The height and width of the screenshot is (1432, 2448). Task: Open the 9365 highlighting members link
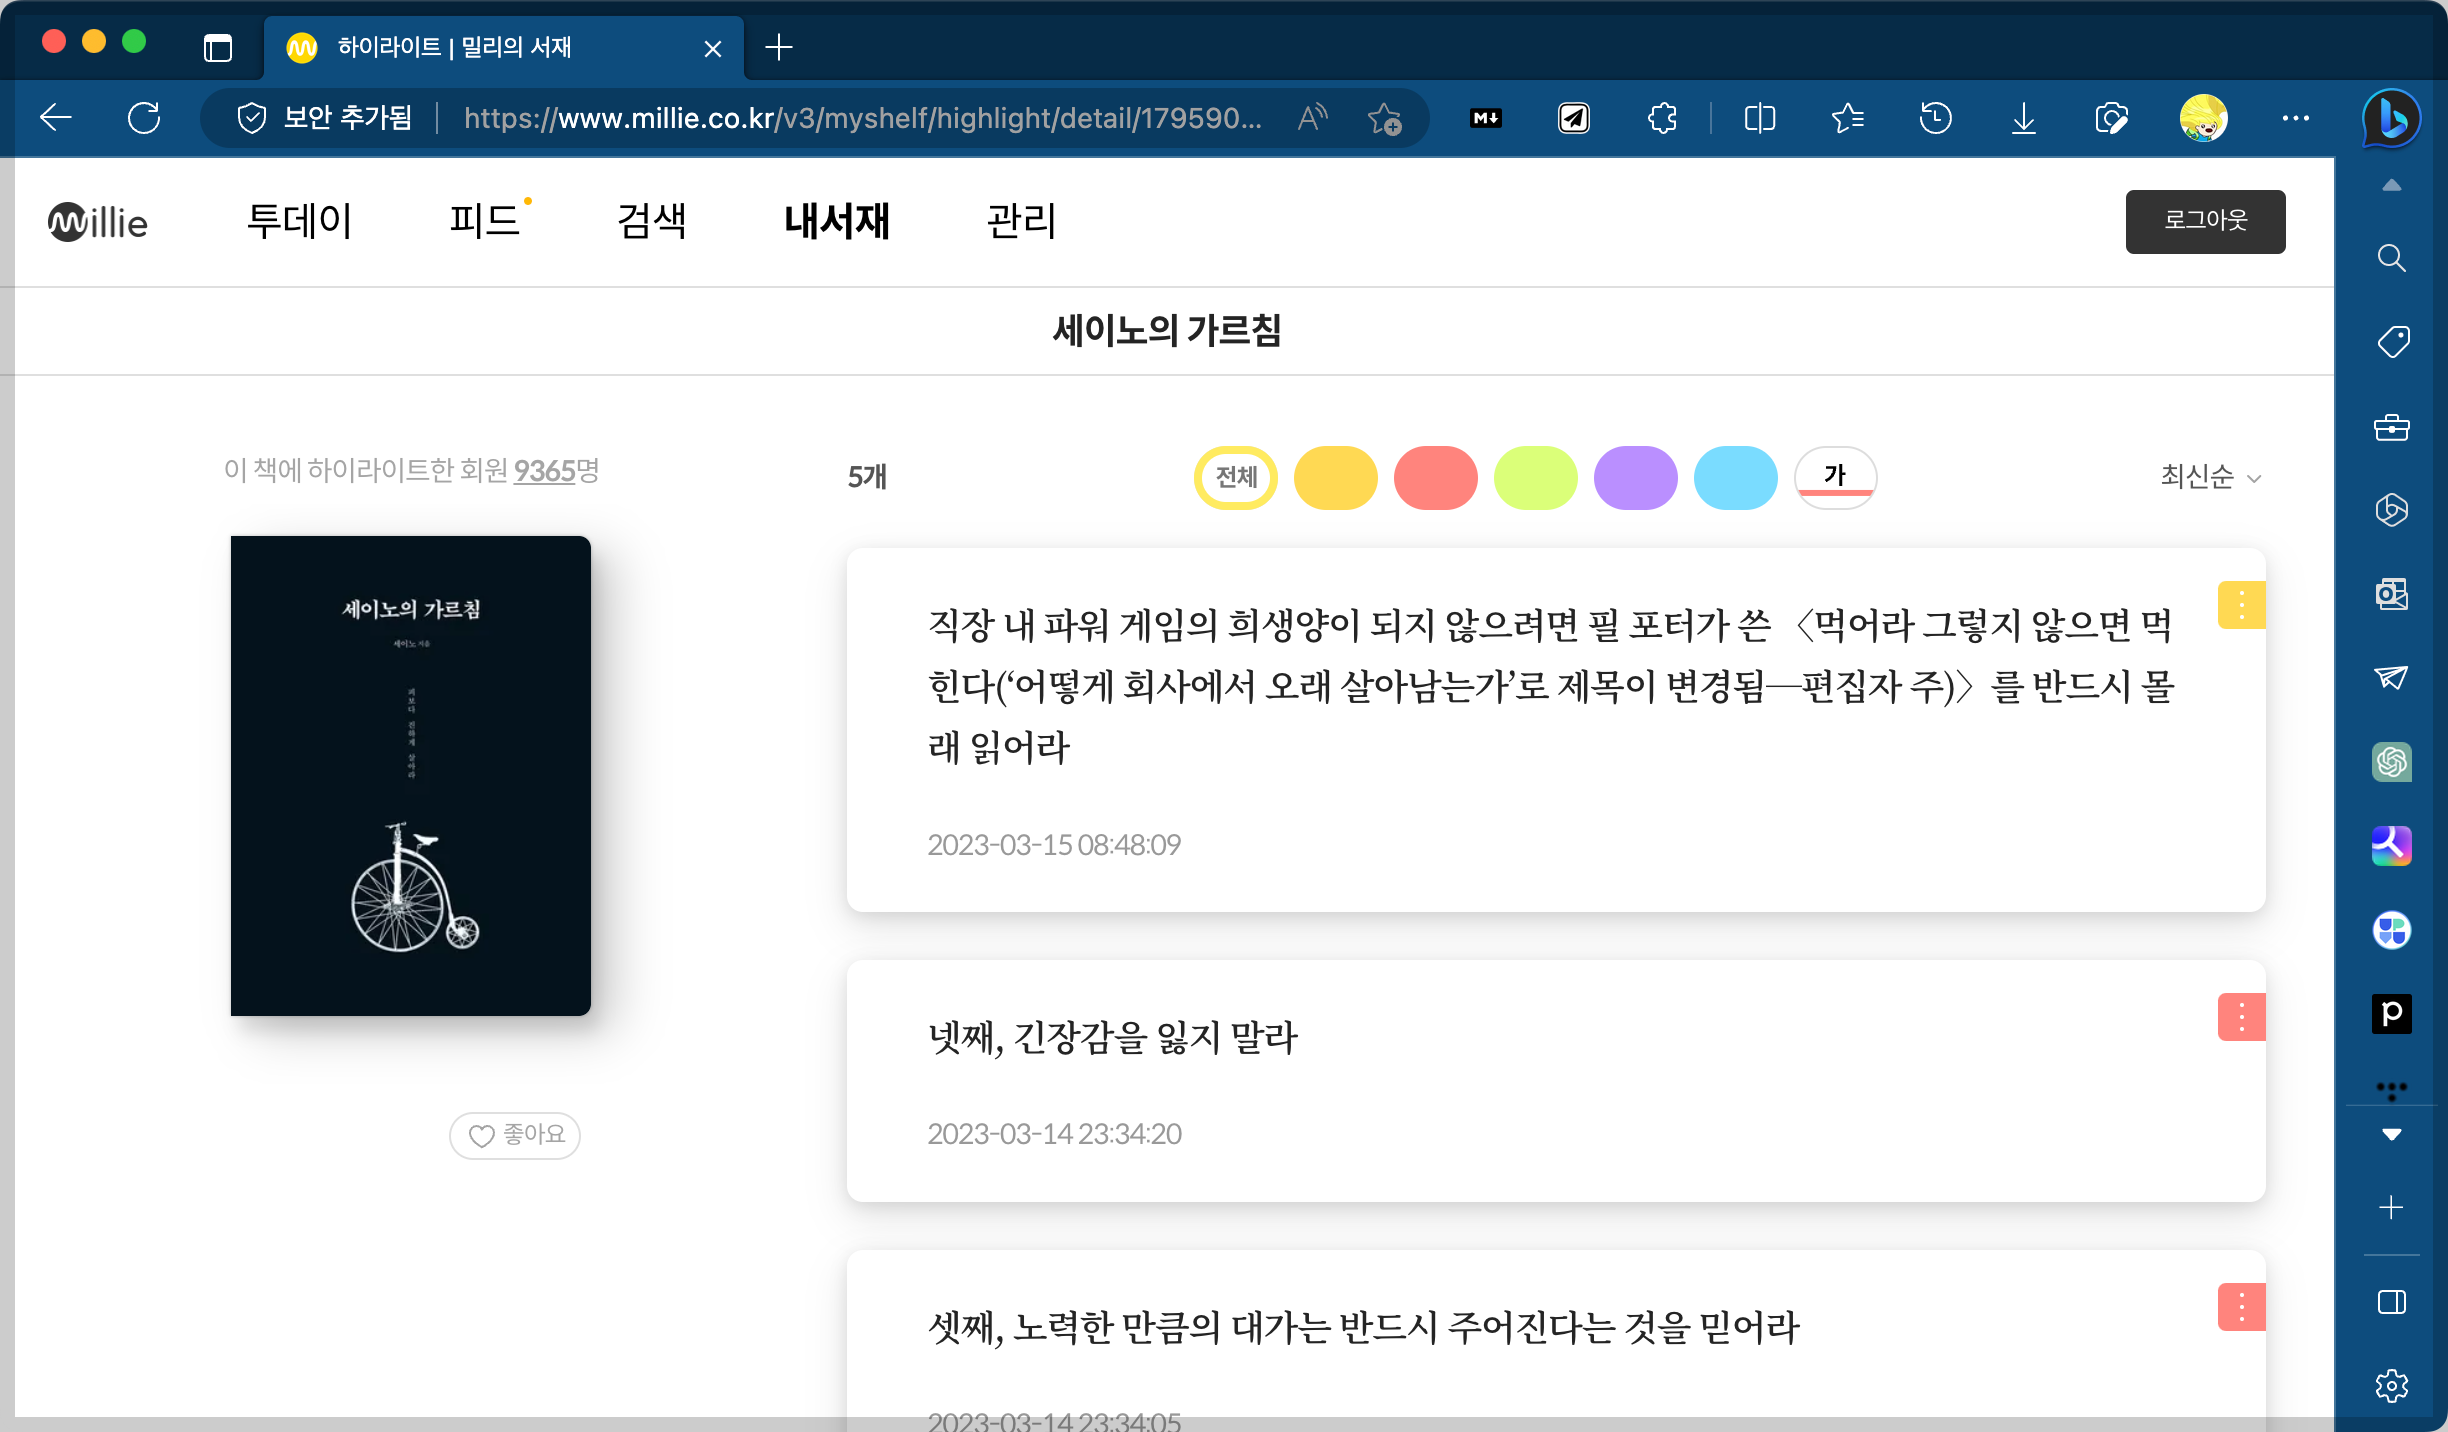pyautogui.click(x=545, y=470)
